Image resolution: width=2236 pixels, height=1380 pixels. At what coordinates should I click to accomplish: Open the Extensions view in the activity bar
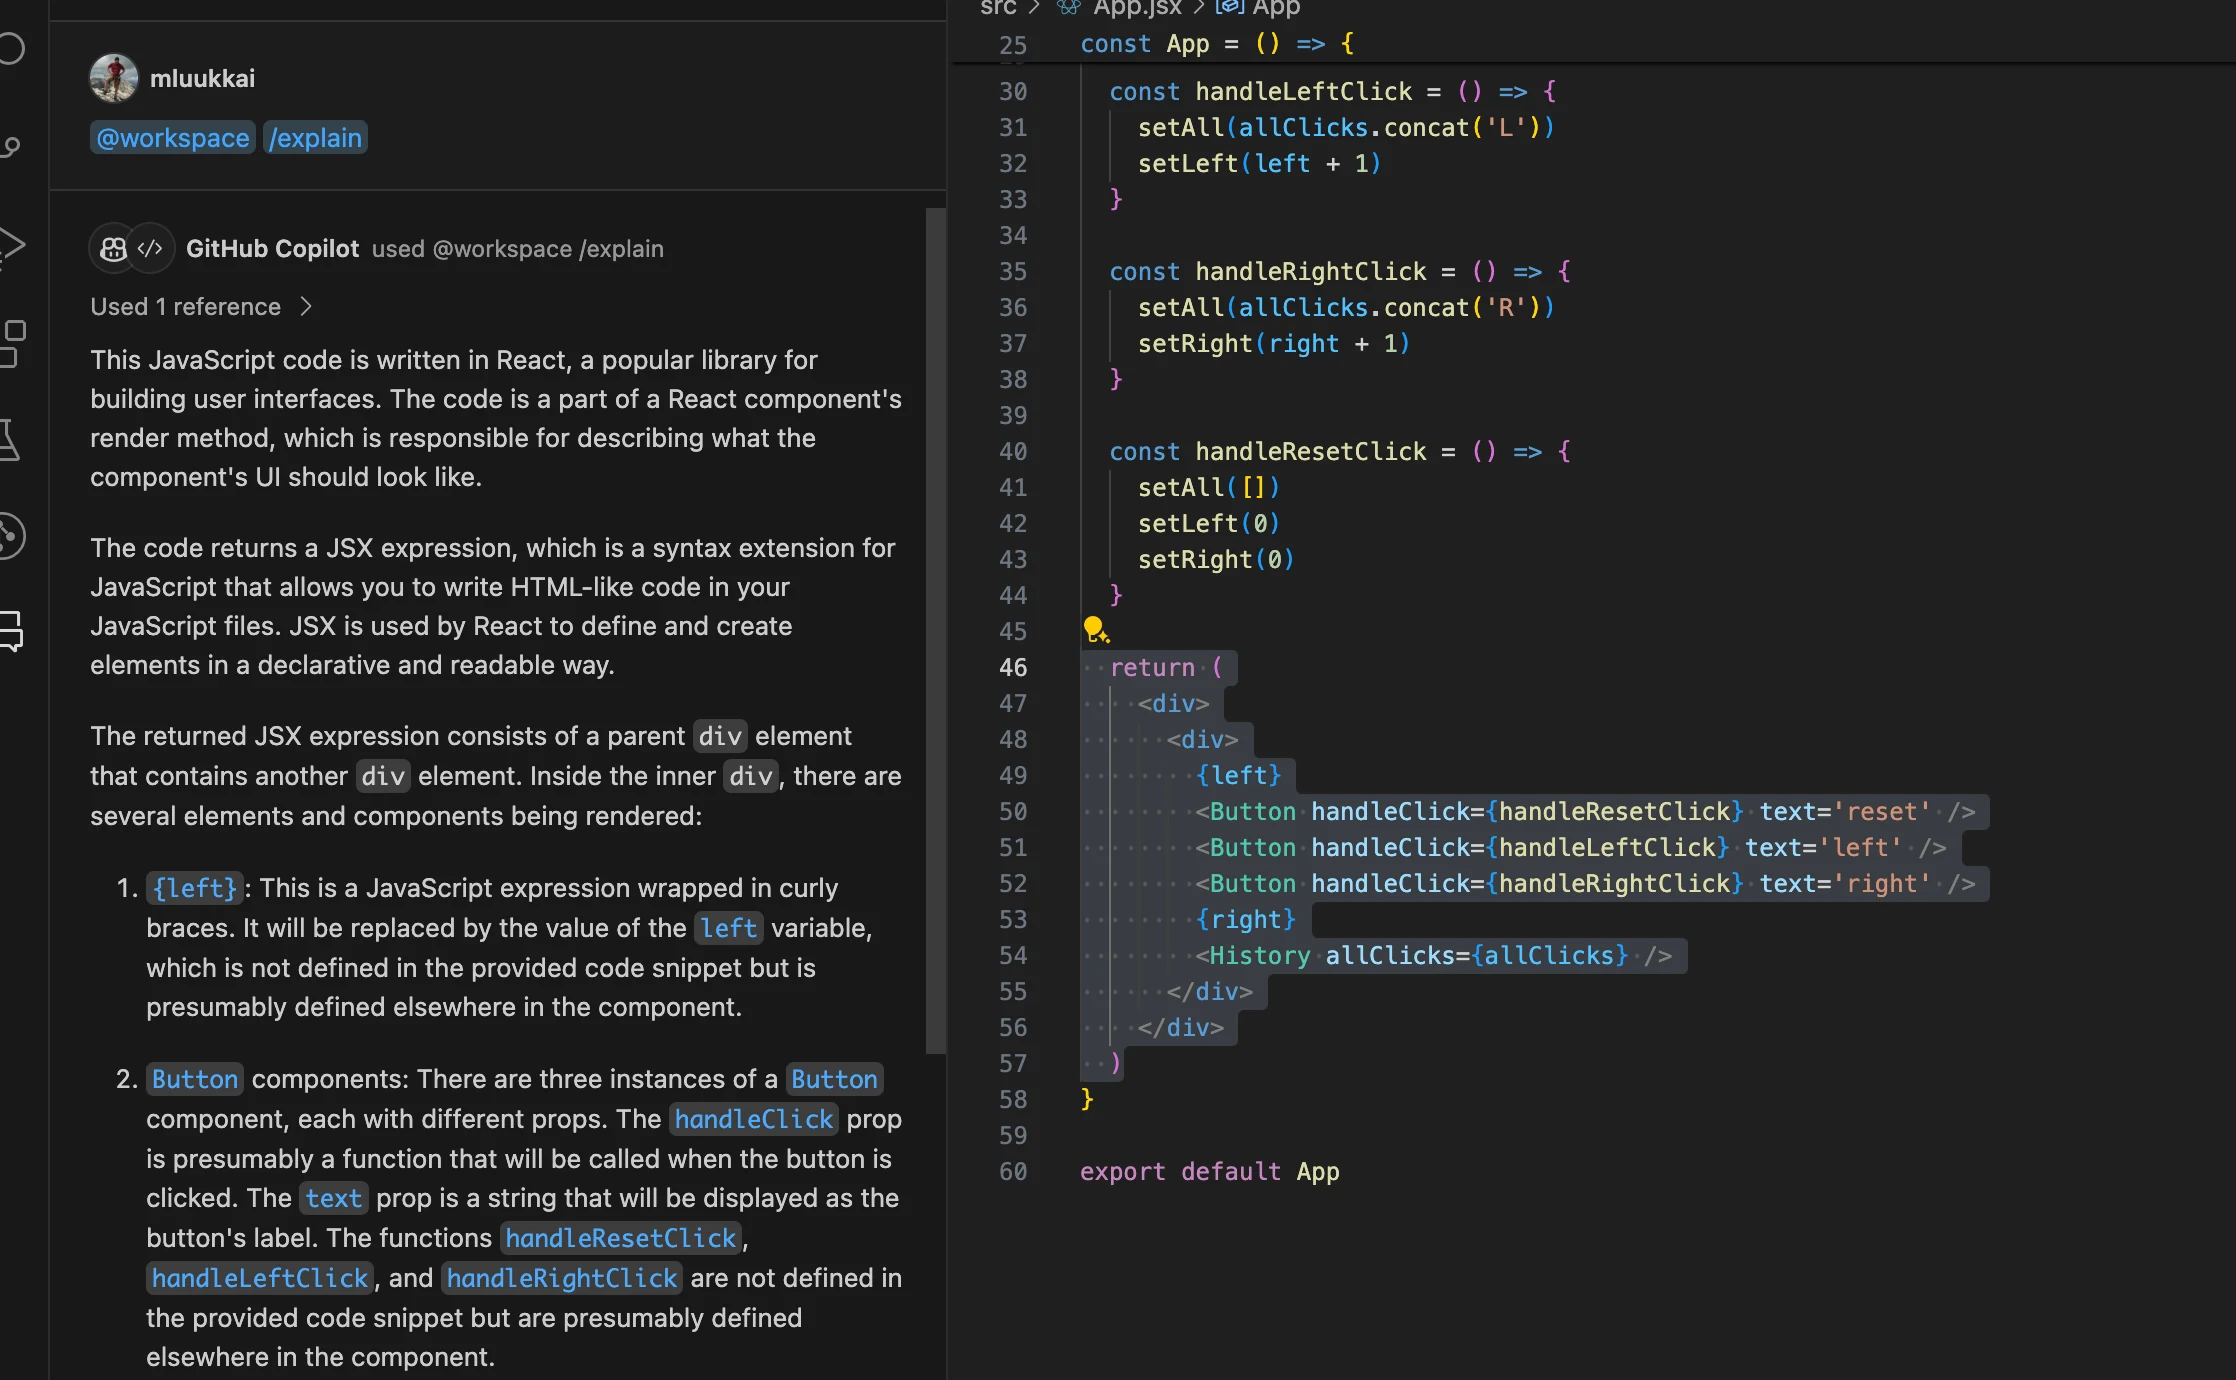pos(12,343)
